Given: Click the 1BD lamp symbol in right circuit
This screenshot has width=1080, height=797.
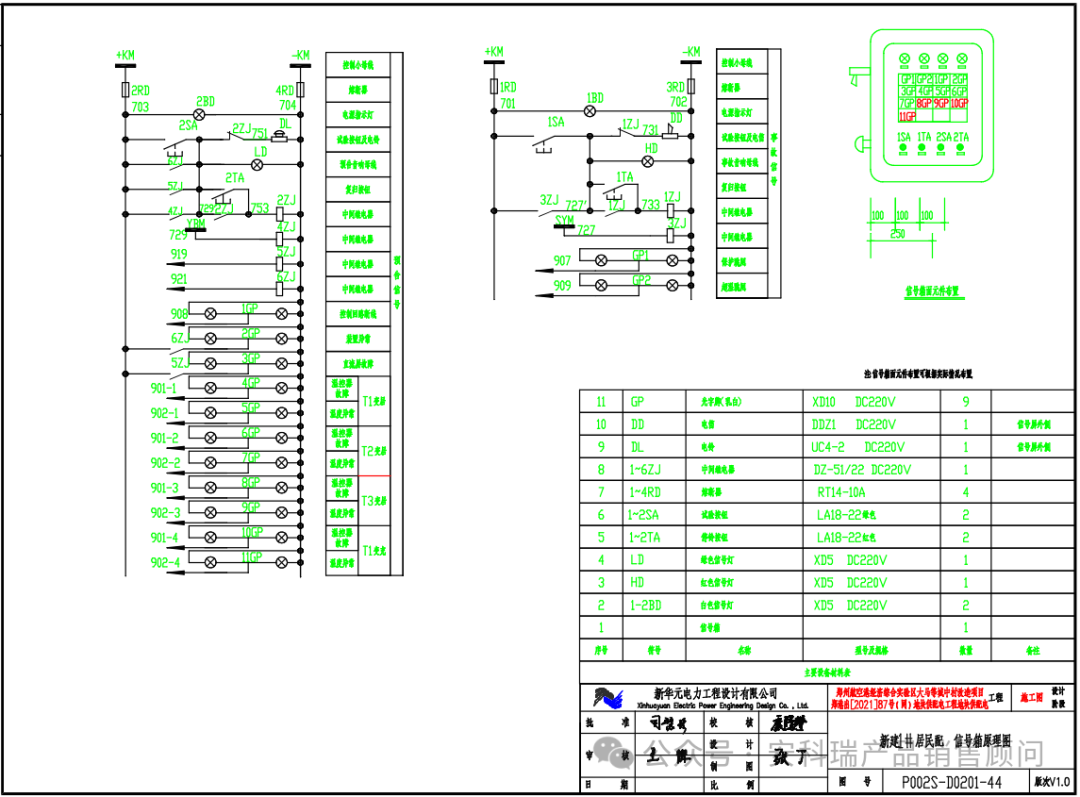Looking at the screenshot, I should (x=590, y=111).
